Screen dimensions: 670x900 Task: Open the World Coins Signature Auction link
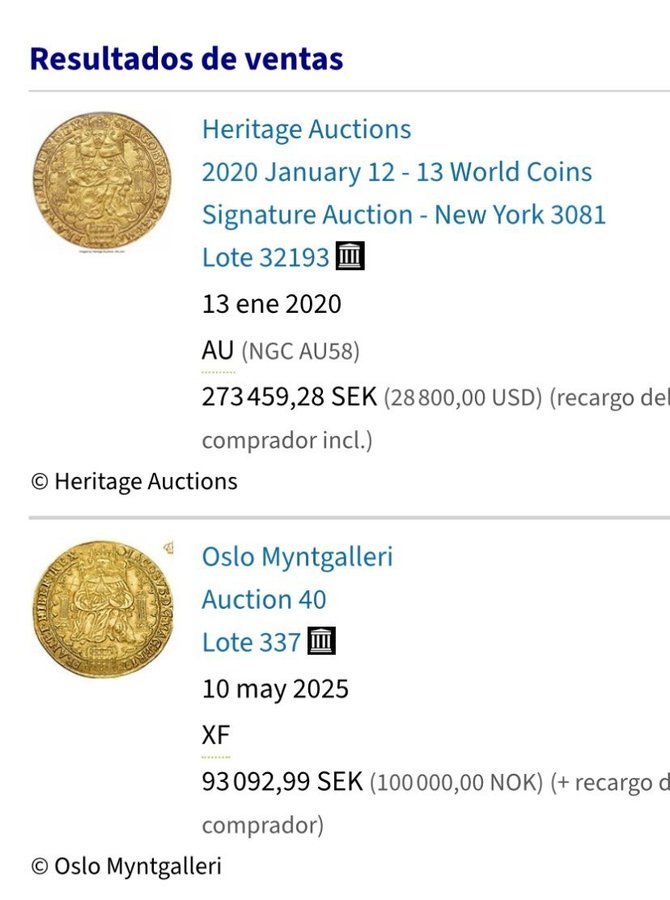click(403, 193)
